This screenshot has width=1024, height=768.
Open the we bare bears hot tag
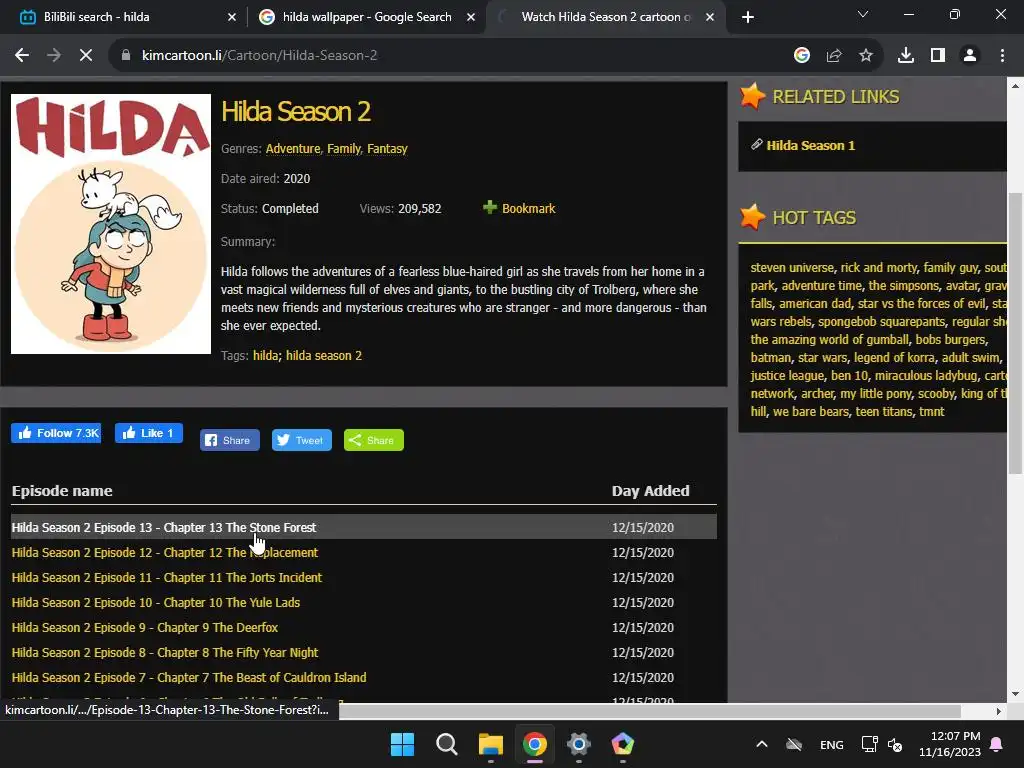pos(811,412)
